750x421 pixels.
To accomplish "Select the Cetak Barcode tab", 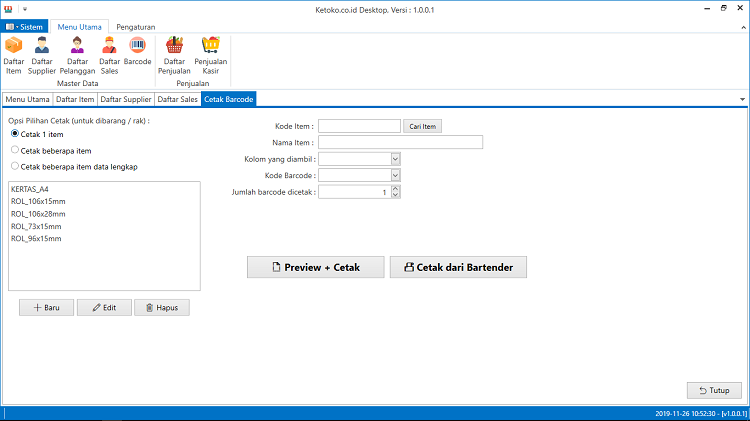I will (x=229, y=99).
